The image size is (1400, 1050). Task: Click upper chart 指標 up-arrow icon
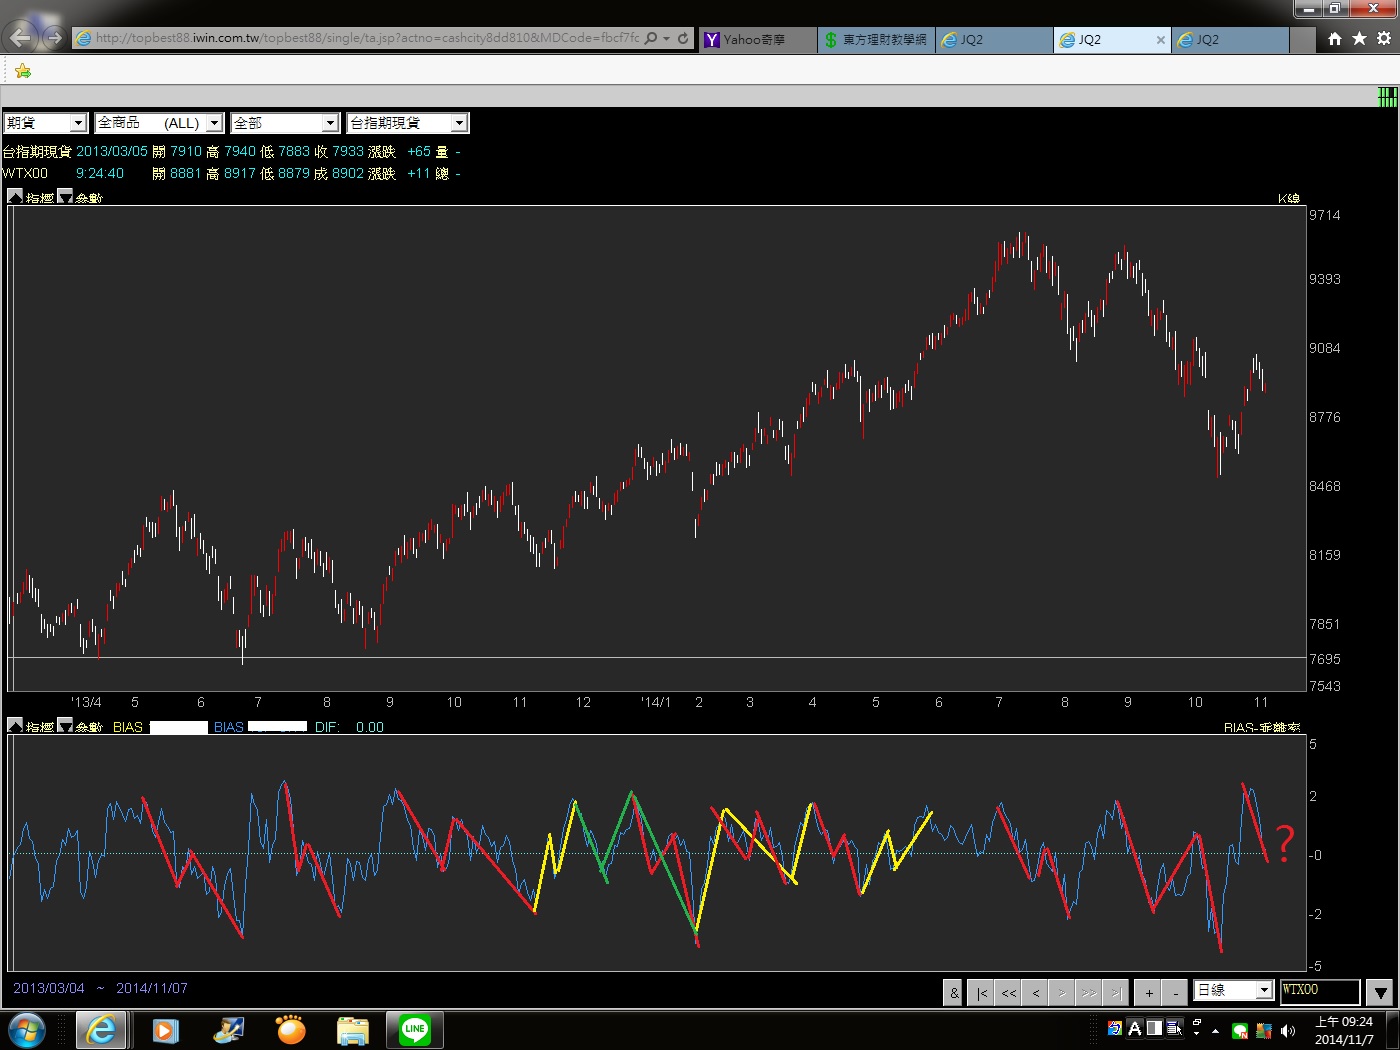(x=15, y=197)
